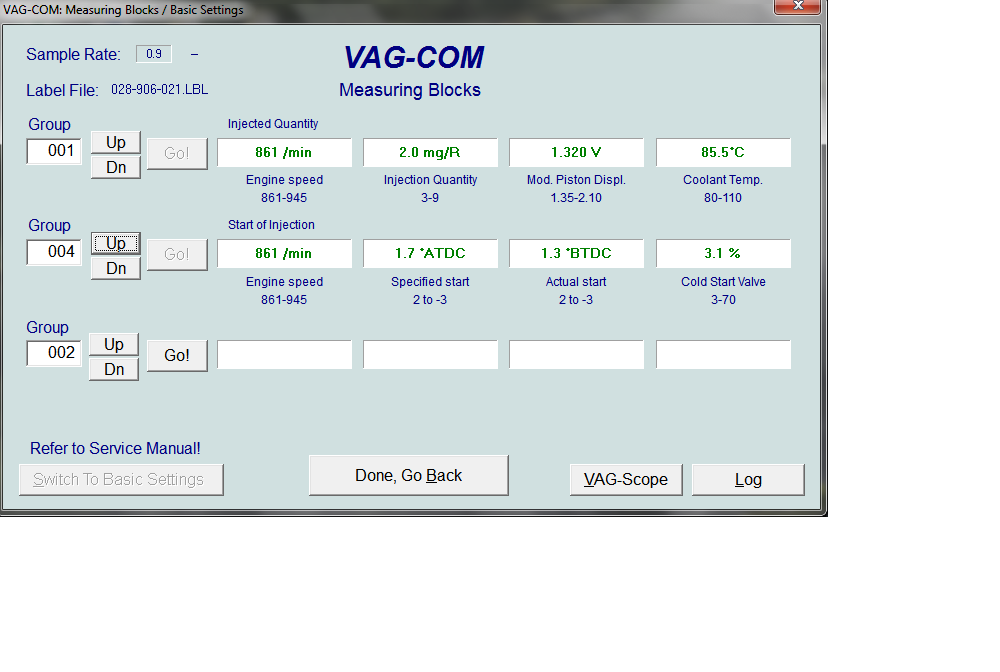Click the Injection Quantity 2.0 mg/R value
Screen dimensions: 1000x672
coord(430,153)
